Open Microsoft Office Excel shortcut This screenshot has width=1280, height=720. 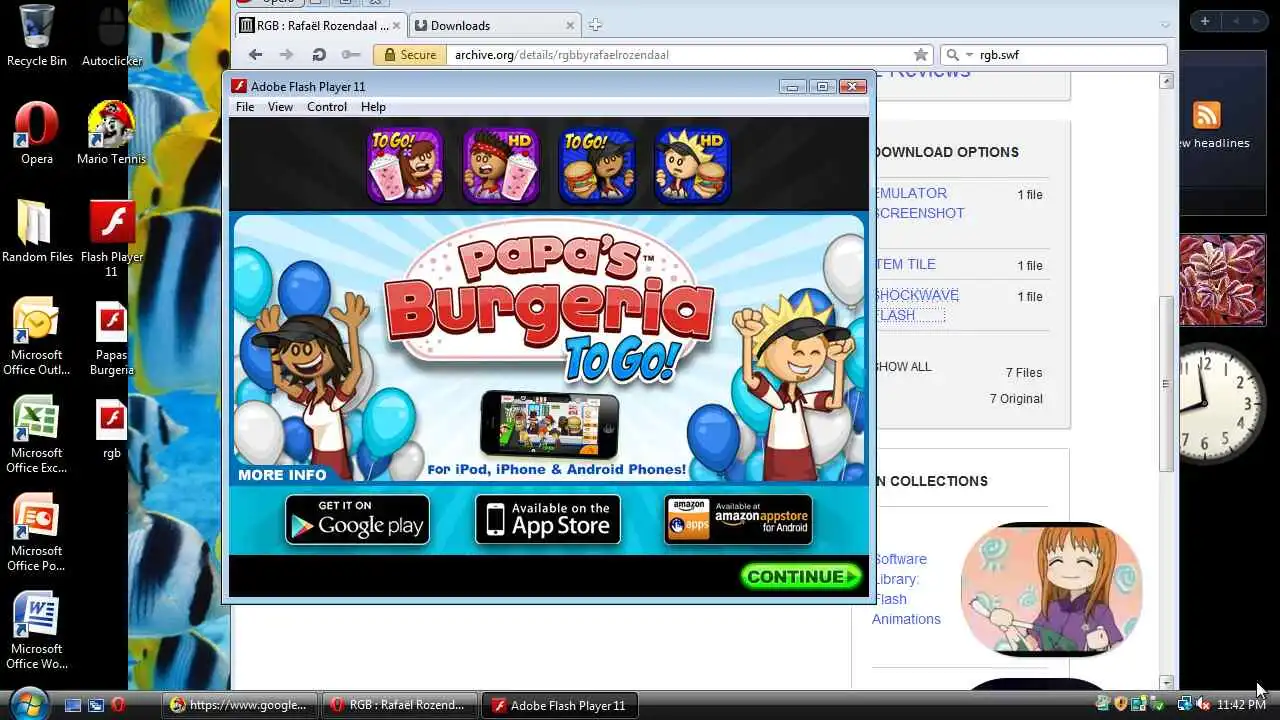(37, 434)
